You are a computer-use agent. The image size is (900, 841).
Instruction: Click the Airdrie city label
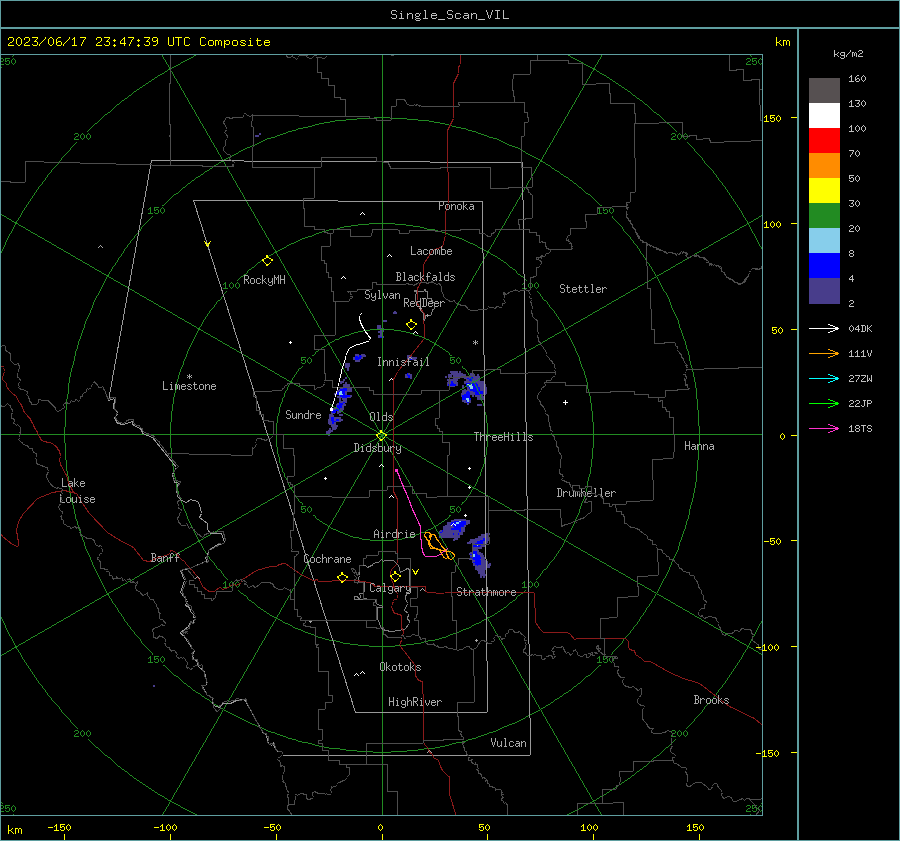394,534
